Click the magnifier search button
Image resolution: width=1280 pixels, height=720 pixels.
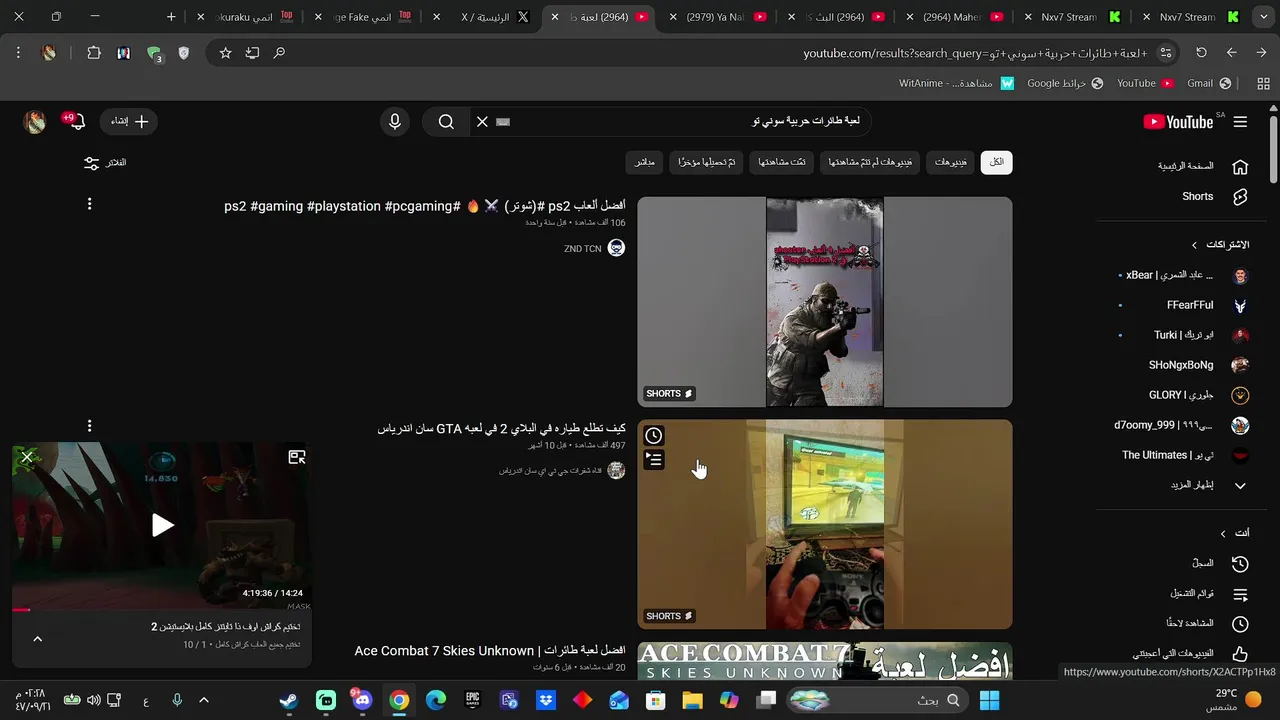[x=446, y=122]
